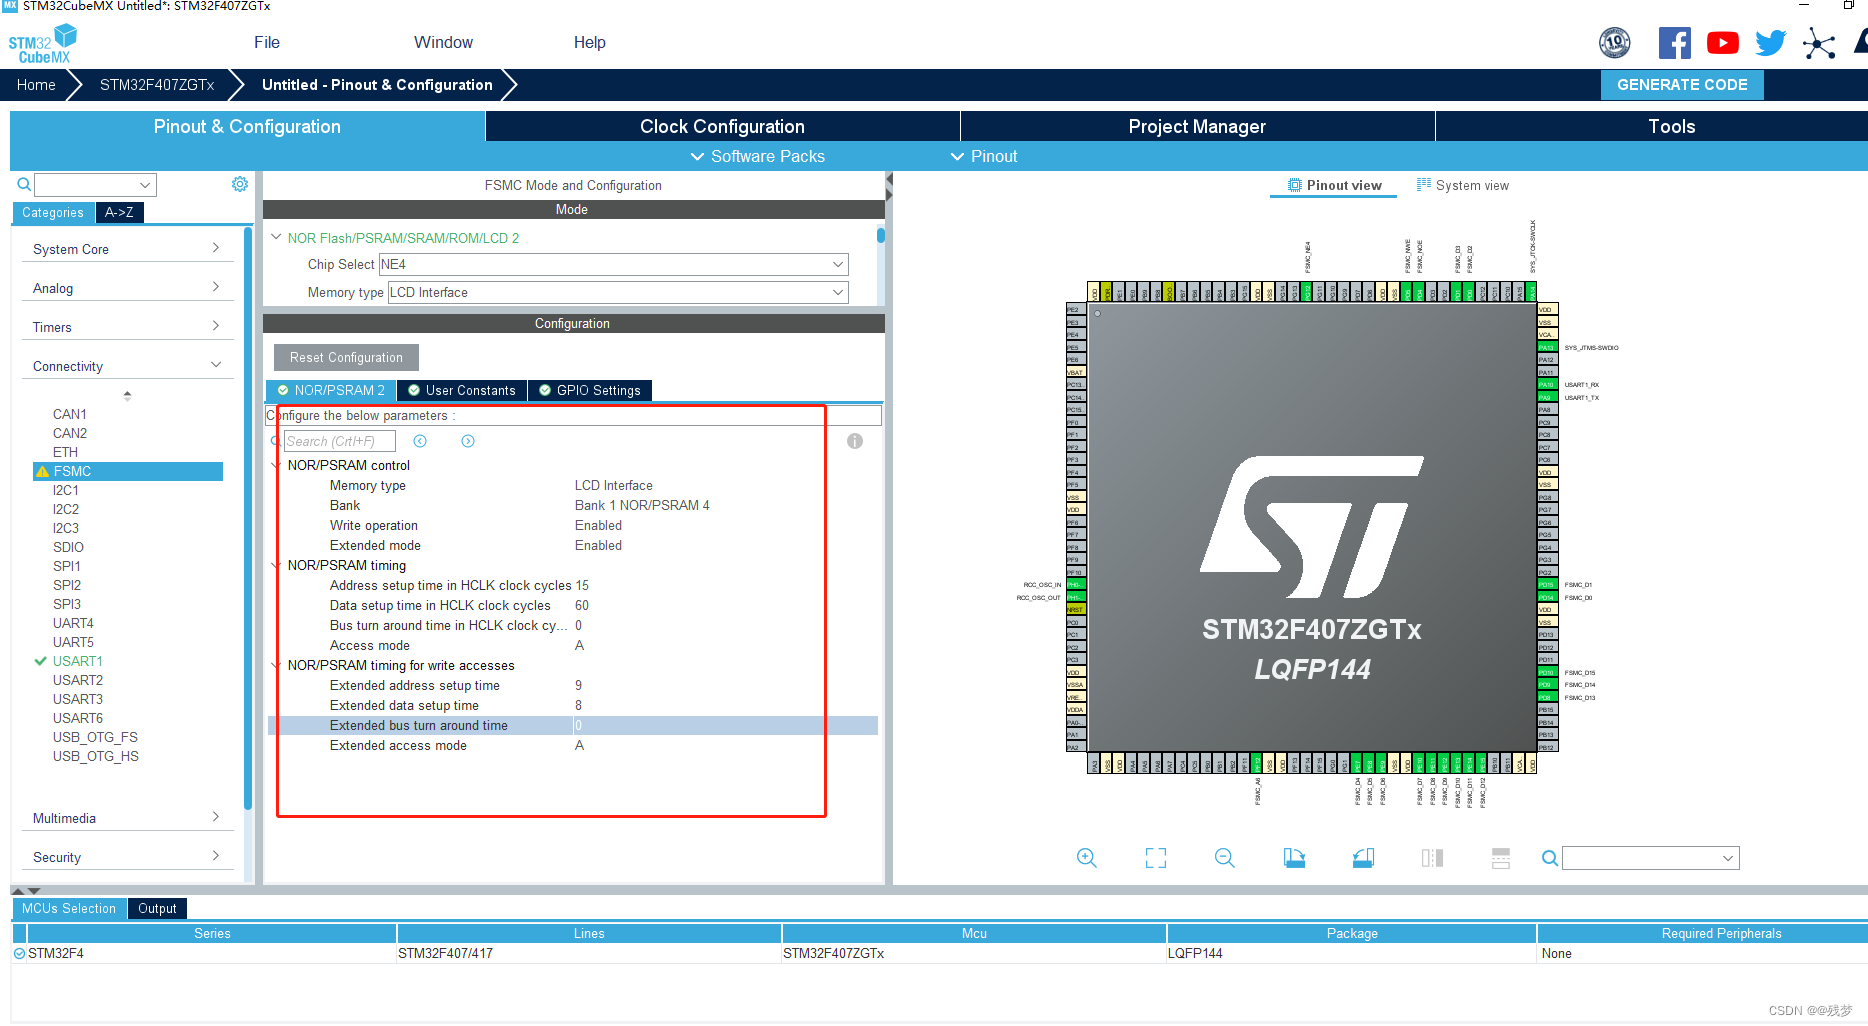1868x1026 pixels.
Task: Switch to the Clock Configuration tab
Action: coord(721,126)
